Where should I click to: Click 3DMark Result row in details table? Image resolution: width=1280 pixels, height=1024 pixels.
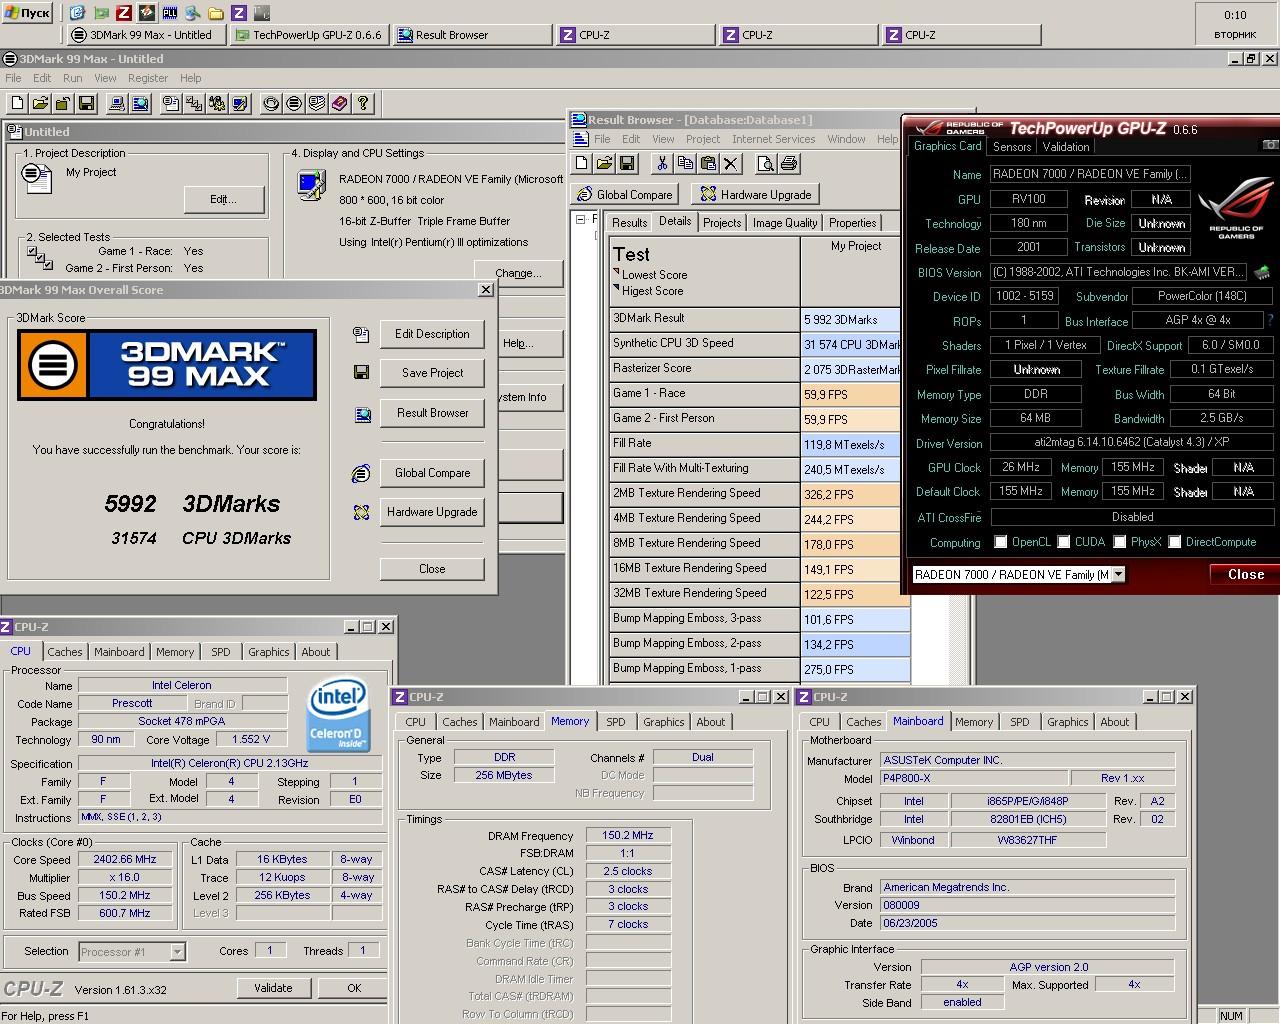[755, 319]
